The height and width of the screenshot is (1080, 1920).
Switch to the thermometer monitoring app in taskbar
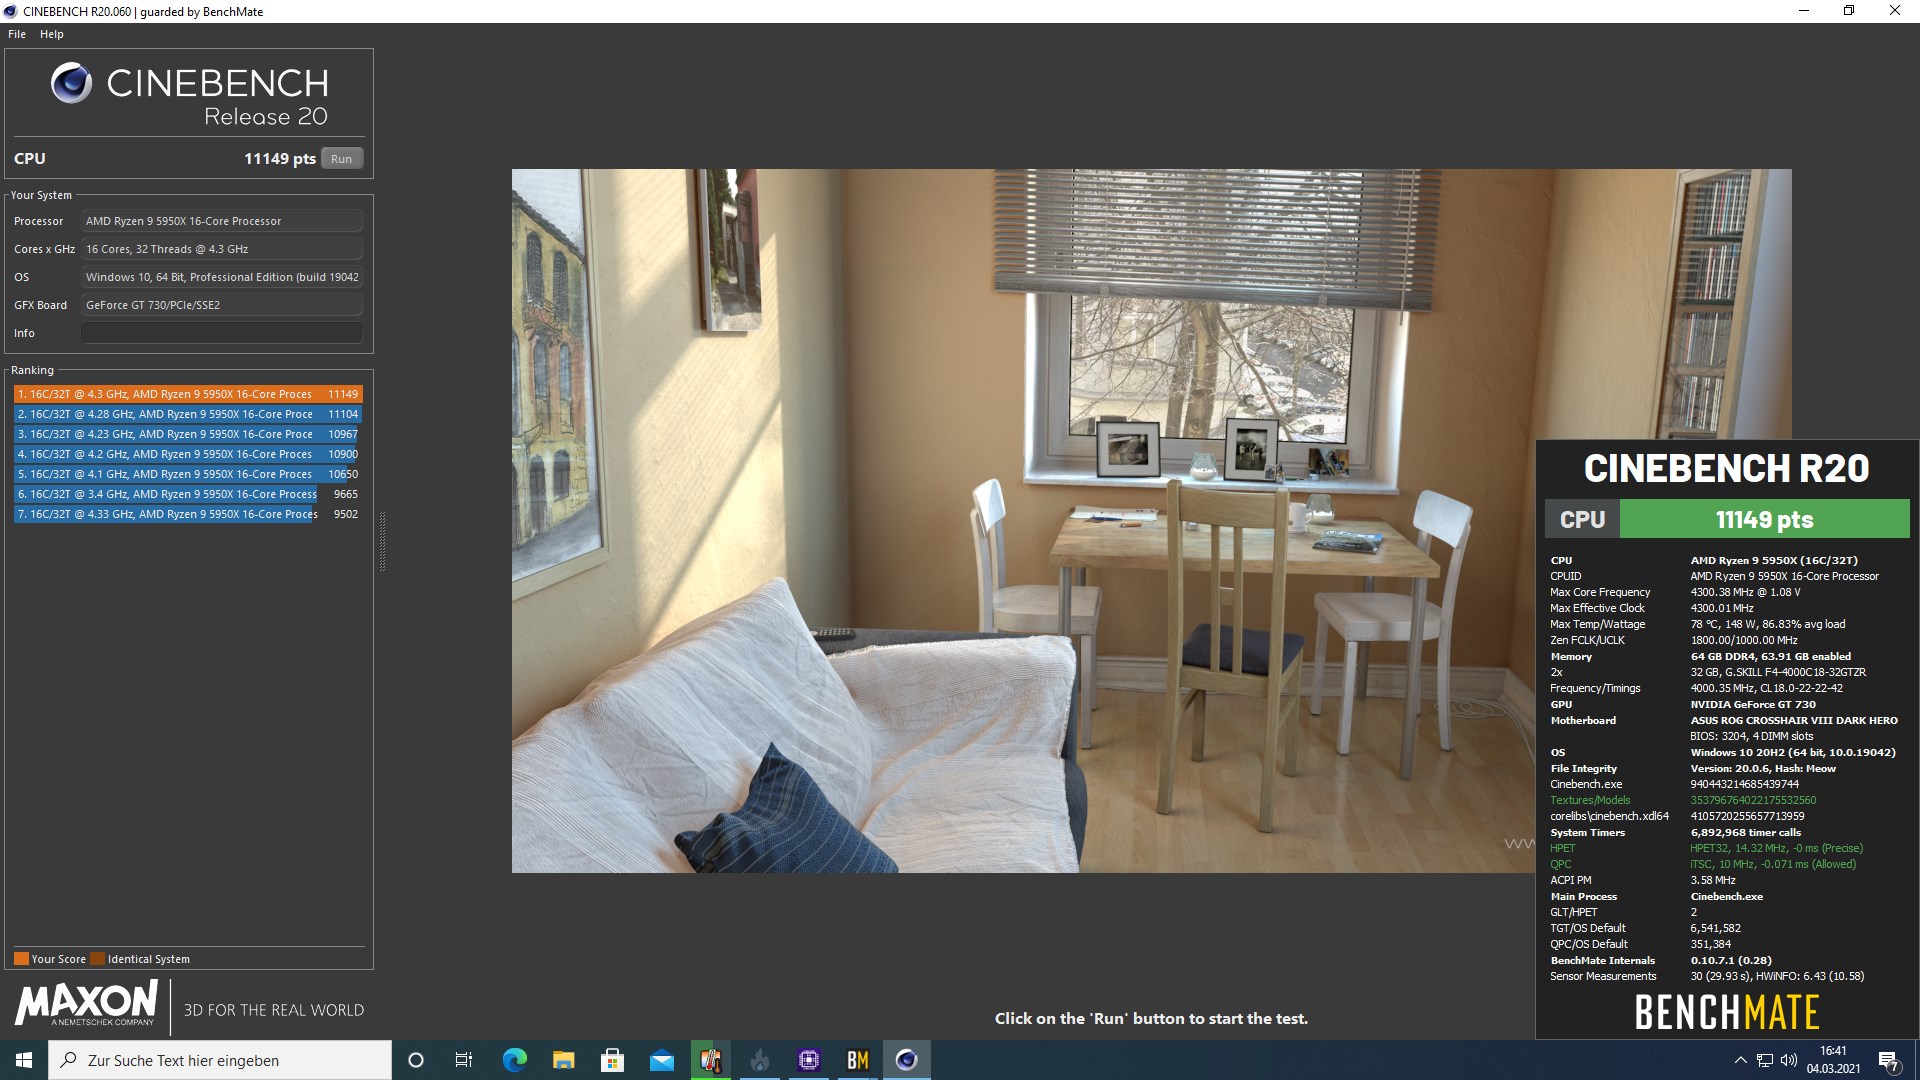click(x=710, y=1060)
